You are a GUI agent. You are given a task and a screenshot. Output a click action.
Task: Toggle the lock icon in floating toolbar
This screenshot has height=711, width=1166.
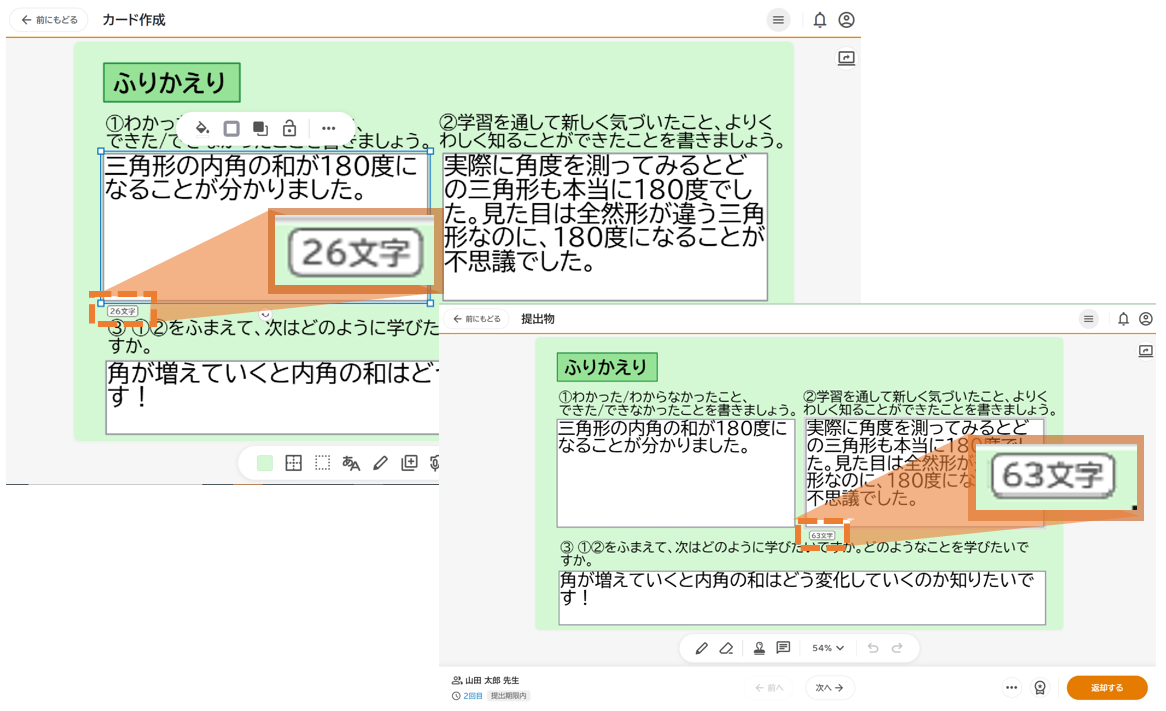289,129
